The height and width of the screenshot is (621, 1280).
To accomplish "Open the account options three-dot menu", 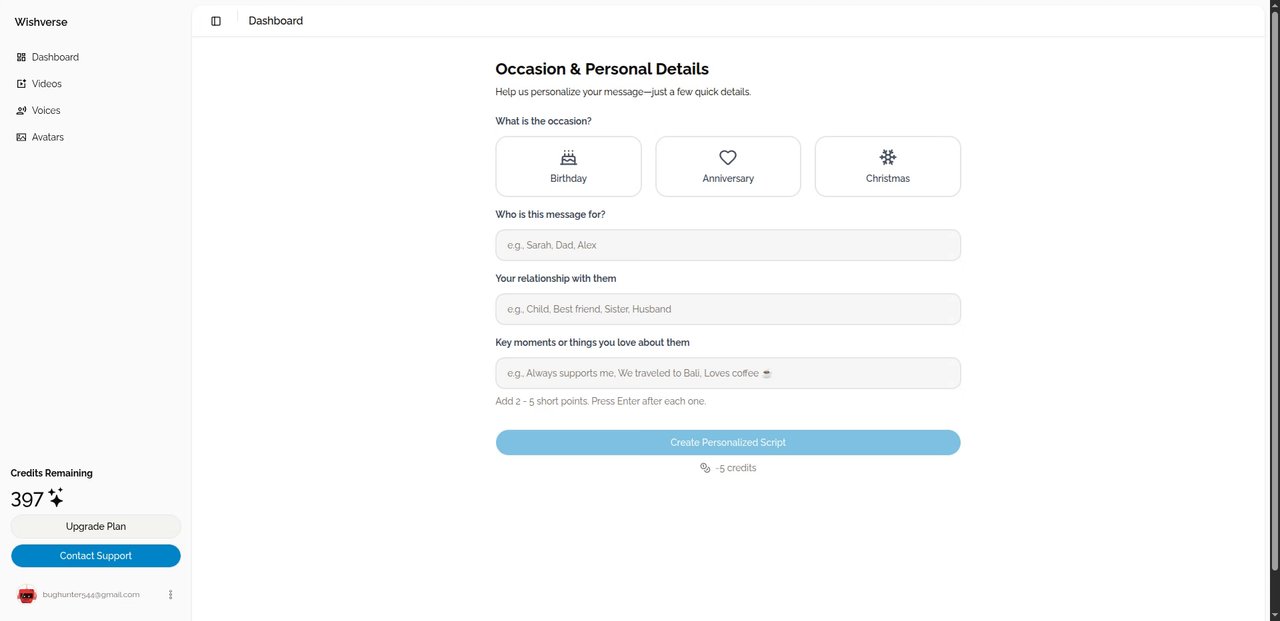I will point(171,595).
